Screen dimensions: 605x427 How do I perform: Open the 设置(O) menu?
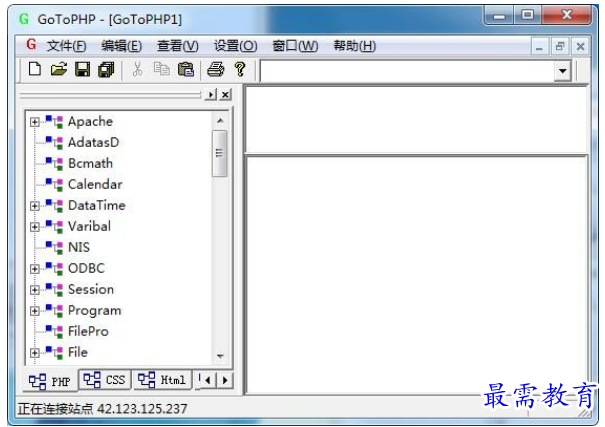coord(235,46)
